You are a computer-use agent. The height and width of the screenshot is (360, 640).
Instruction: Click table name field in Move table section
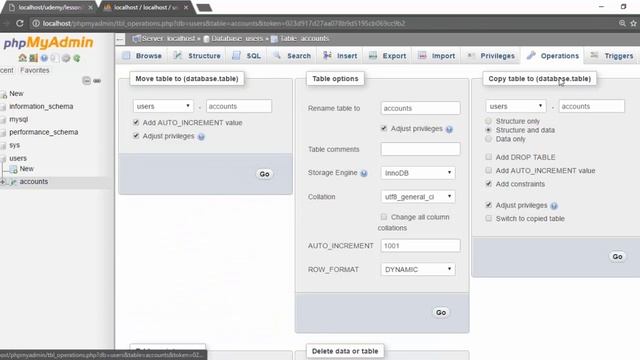[239, 106]
